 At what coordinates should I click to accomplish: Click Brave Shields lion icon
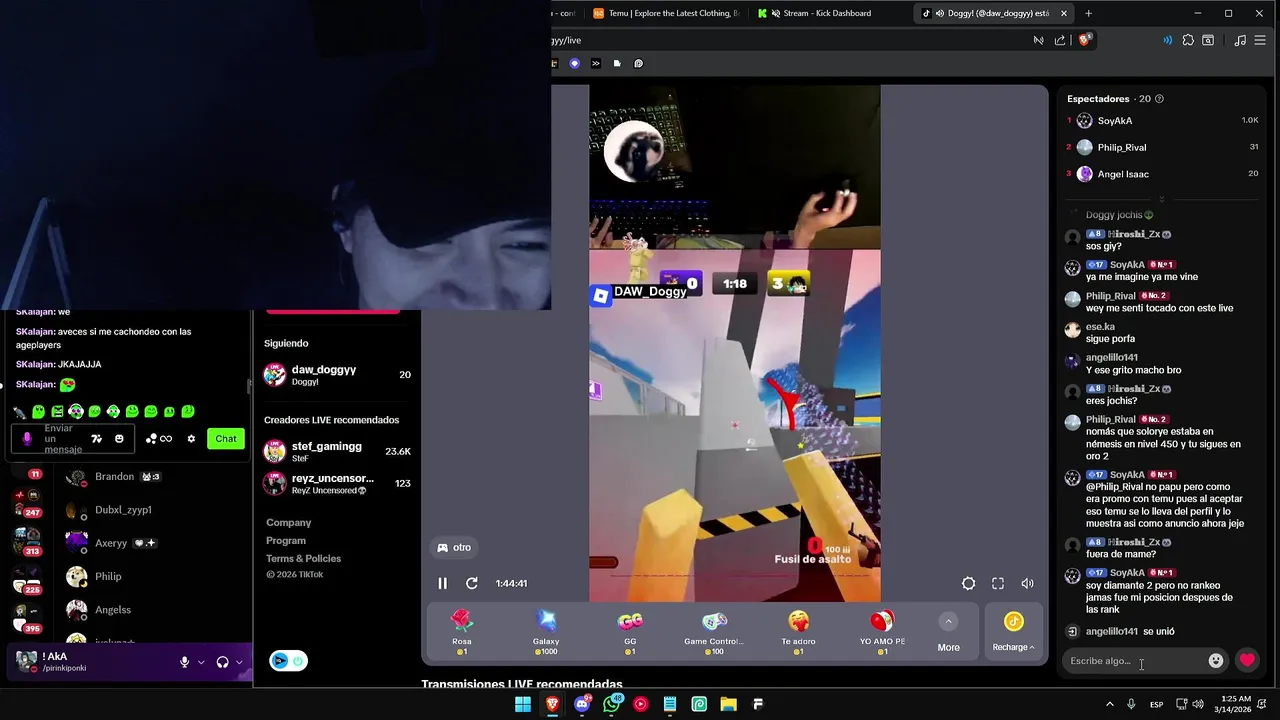point(1085,40)
